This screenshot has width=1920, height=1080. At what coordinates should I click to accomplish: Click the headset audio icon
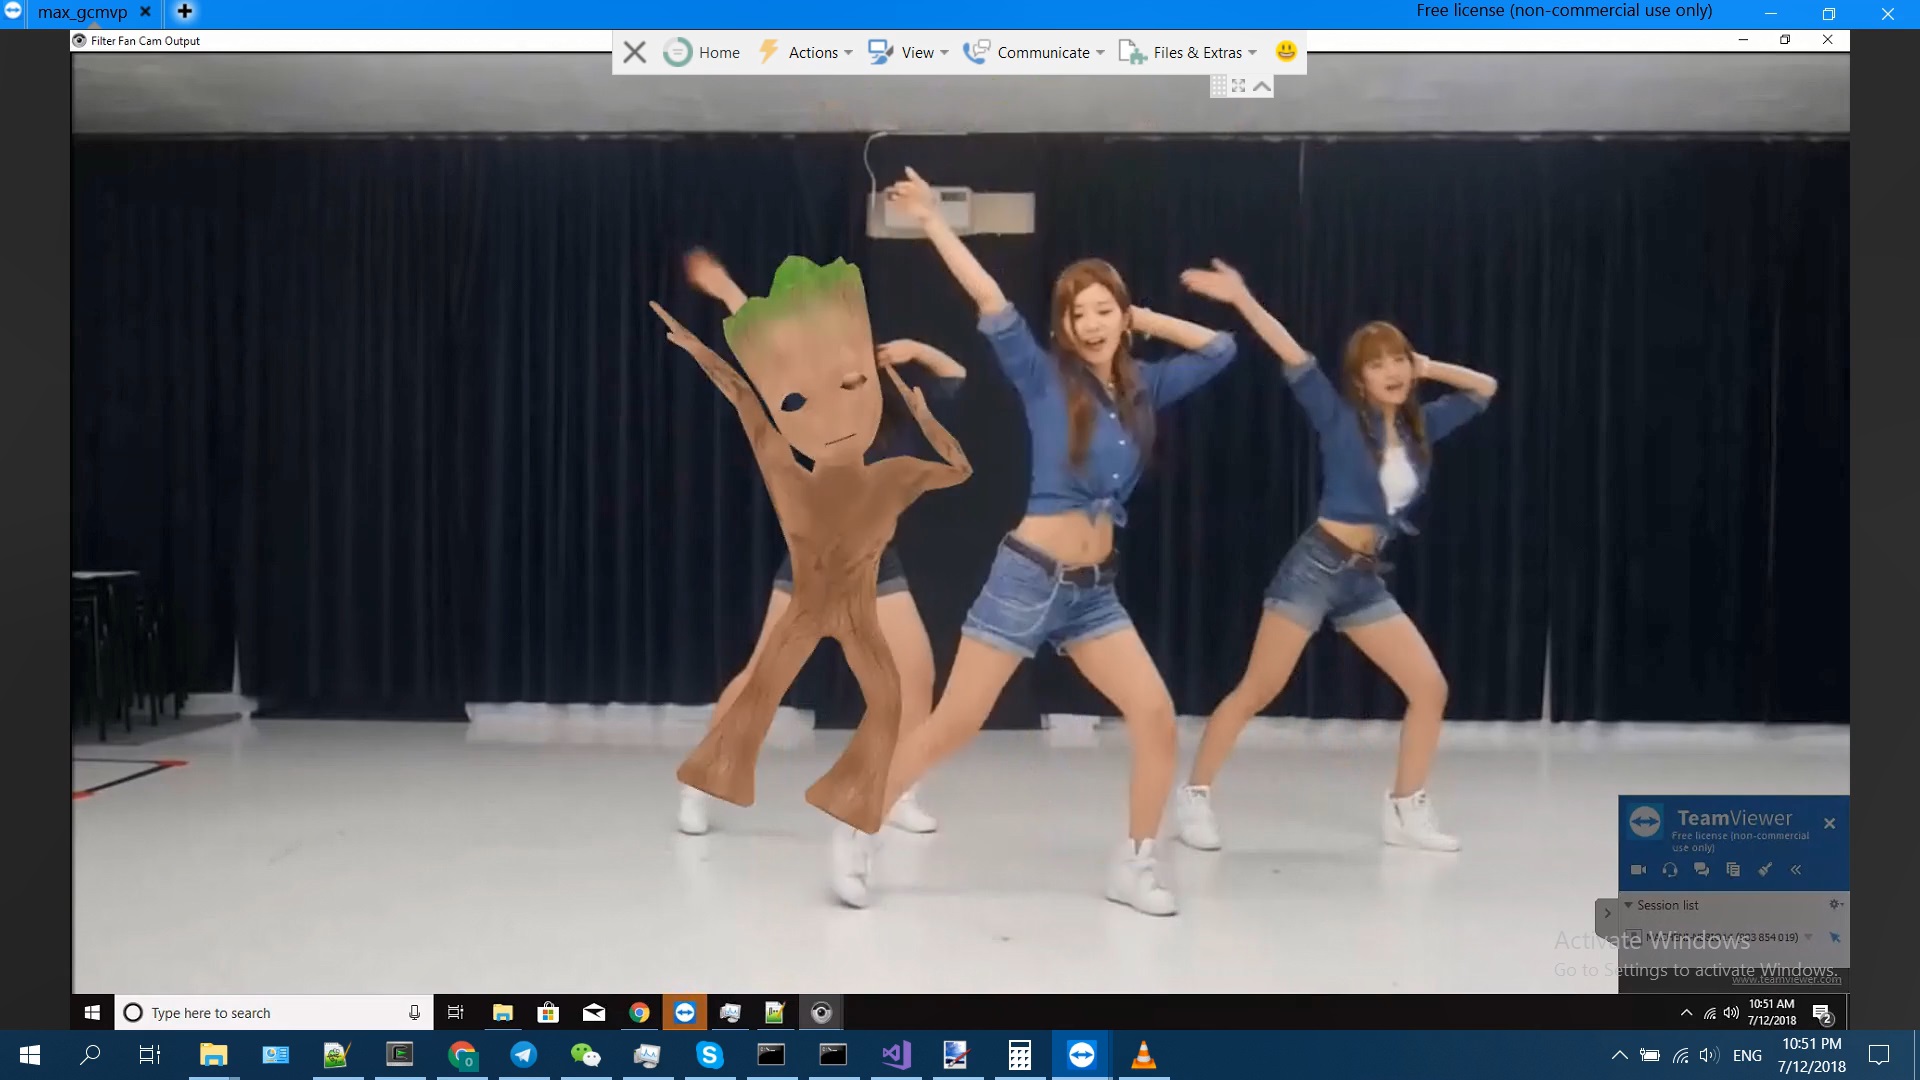[1670, 870]
